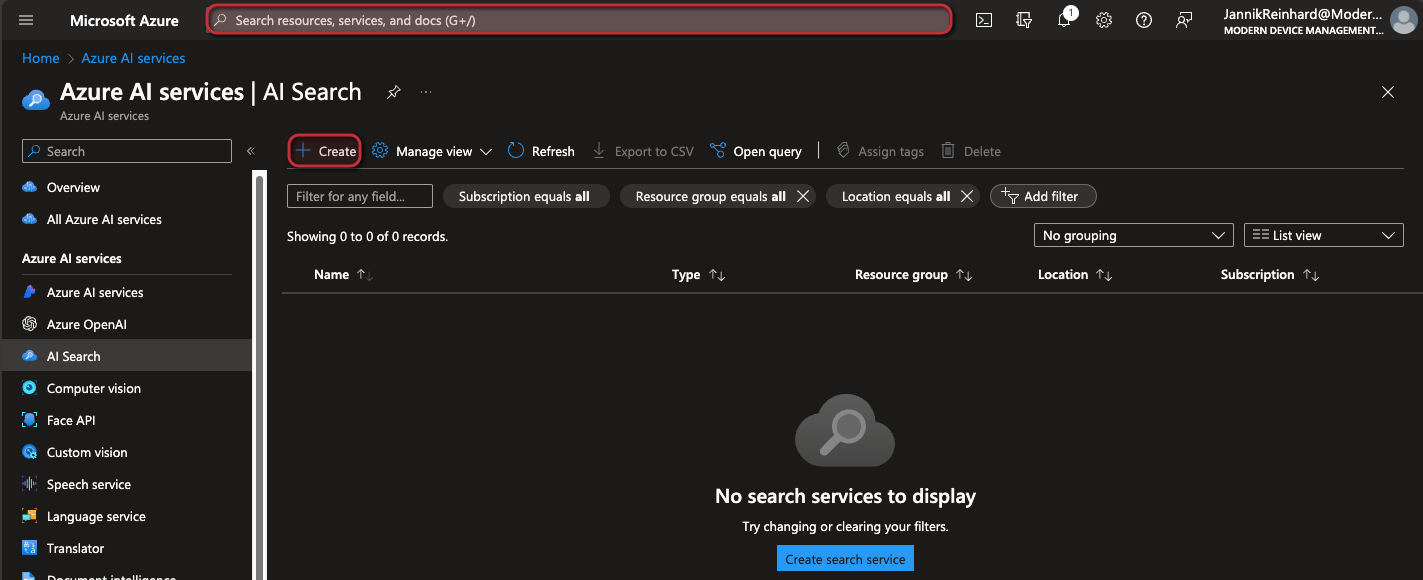Change No grouping dropdown option
1423x580 pixels.
tap(1133, 234)
